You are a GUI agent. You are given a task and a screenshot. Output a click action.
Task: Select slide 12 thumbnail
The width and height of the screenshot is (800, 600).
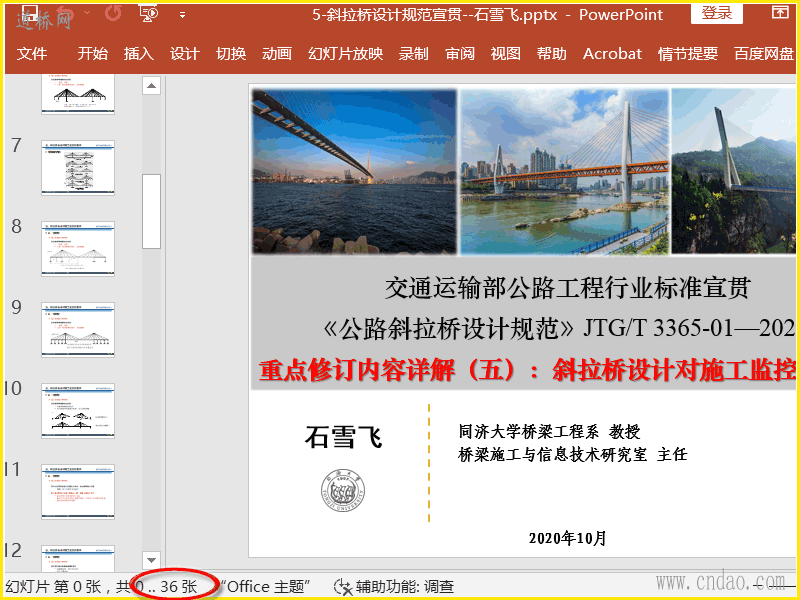[78, 558]
